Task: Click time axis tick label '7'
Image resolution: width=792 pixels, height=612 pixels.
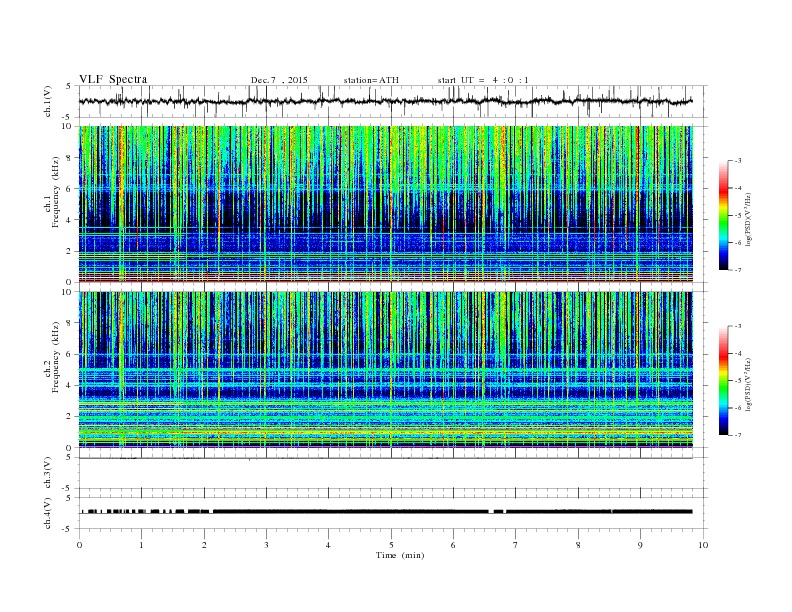Action: [516, 545]
